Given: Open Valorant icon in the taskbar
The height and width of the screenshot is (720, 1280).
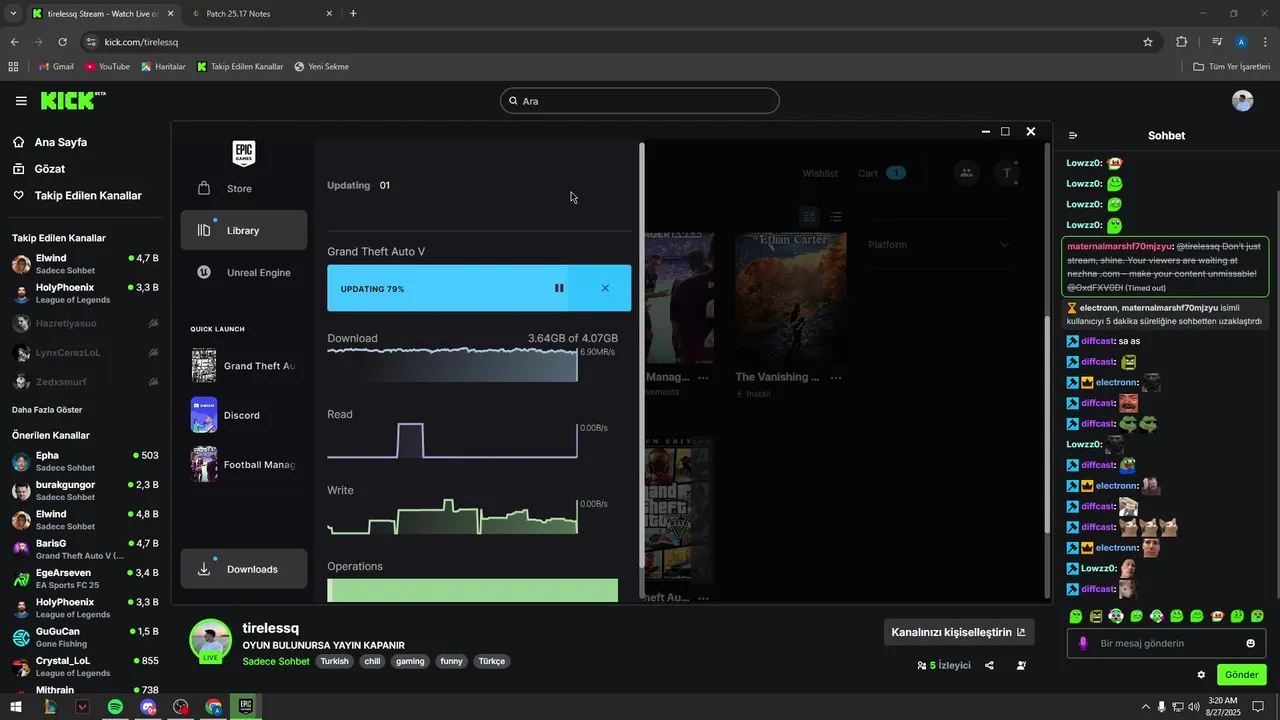Looking at the screenshot, I should point(83,707).
